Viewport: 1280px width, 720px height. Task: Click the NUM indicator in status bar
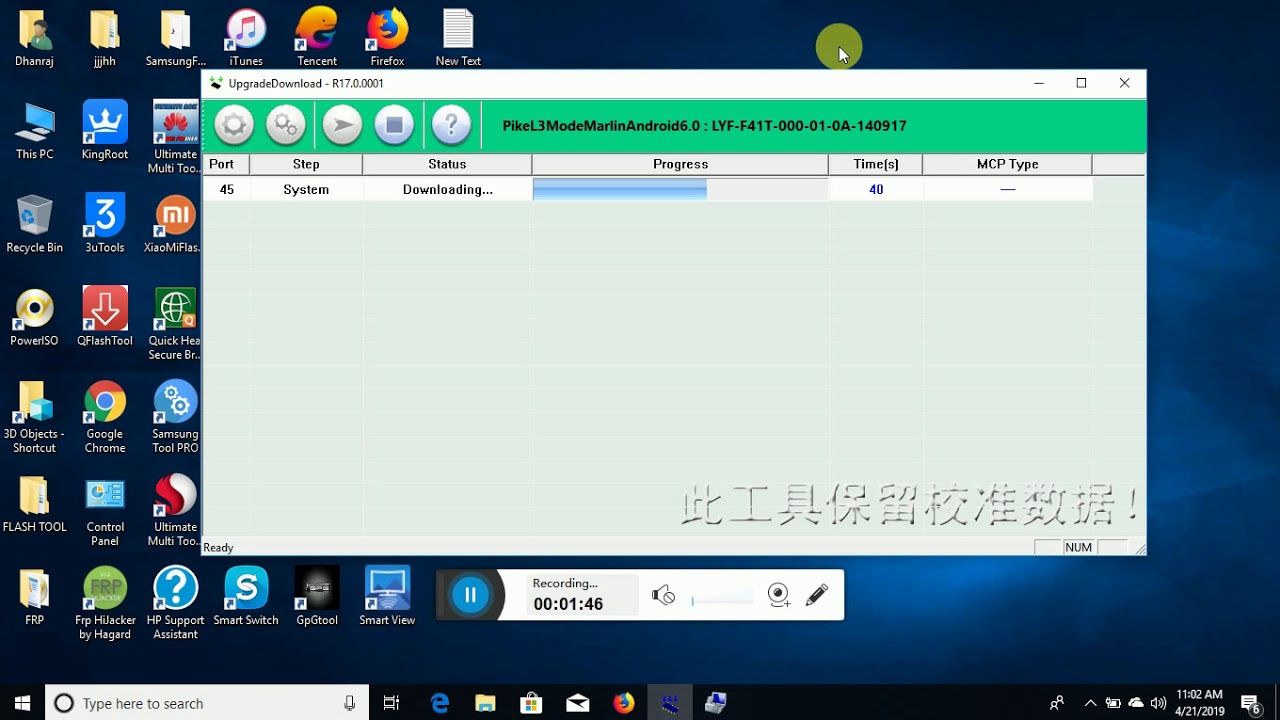click(1078, 548)
